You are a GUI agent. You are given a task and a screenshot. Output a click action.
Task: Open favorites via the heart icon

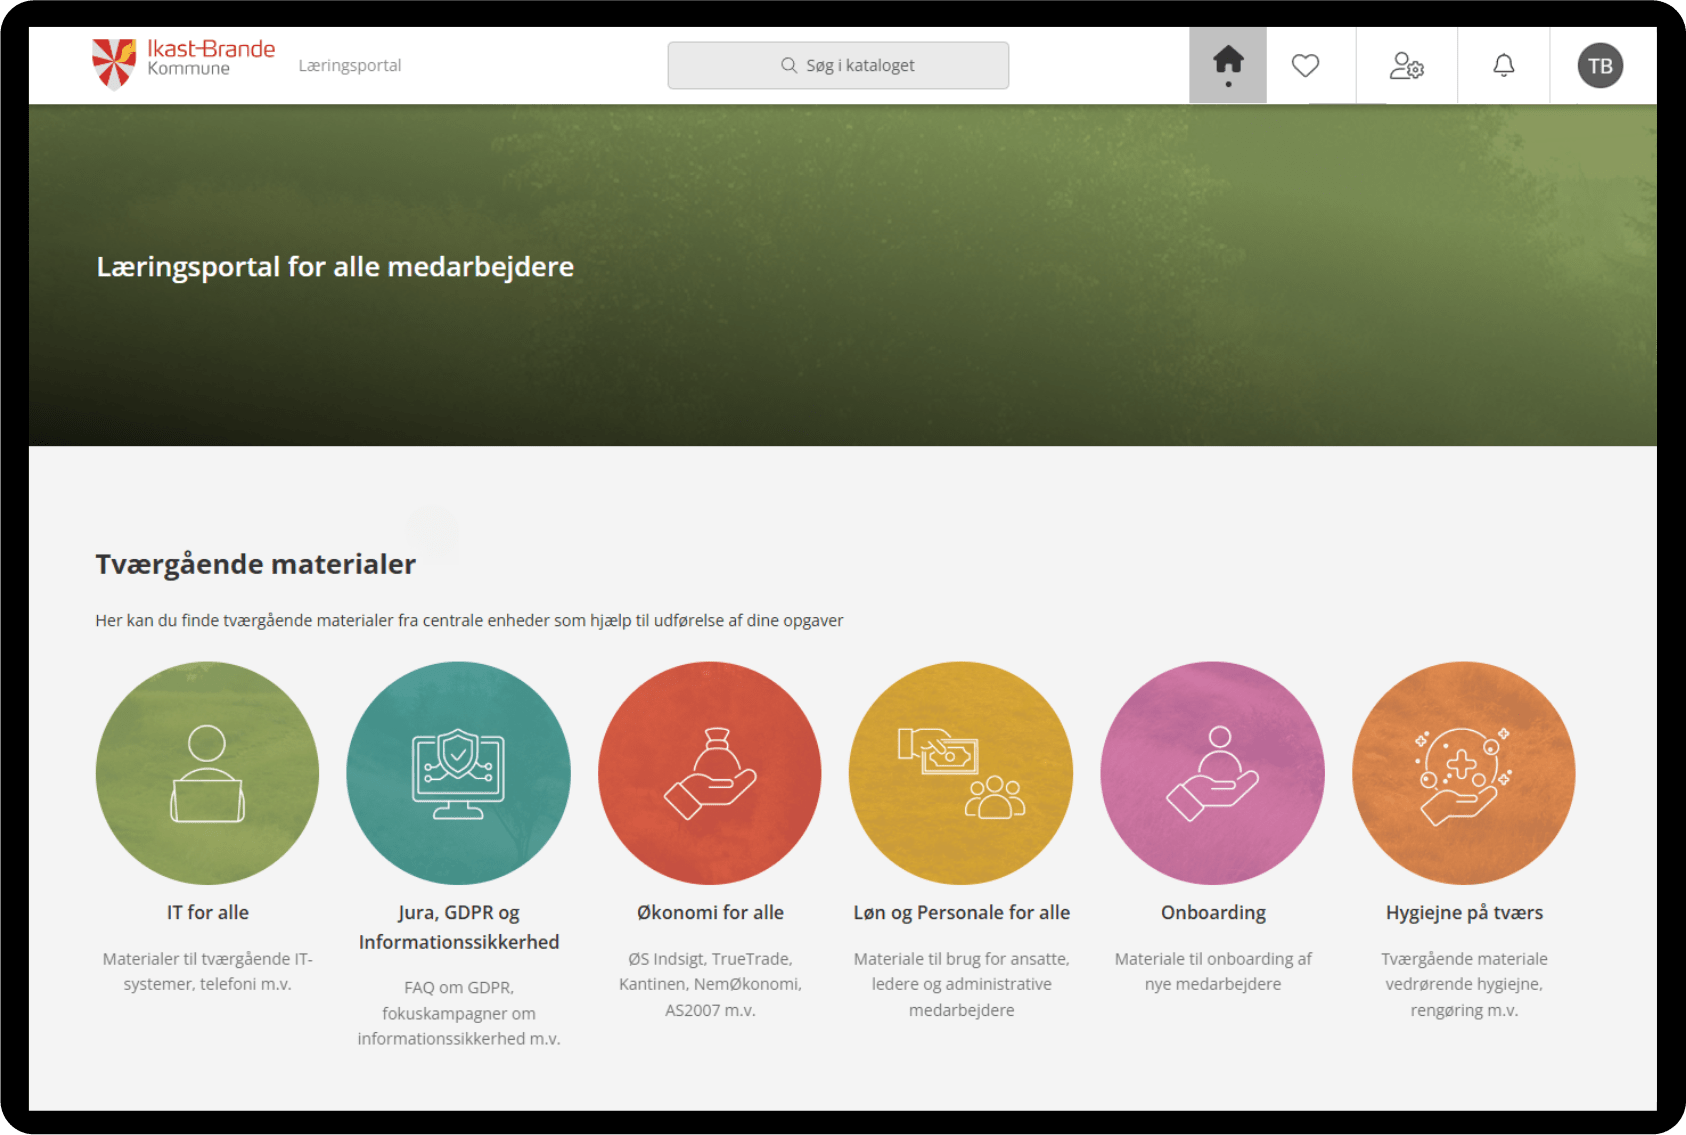pos(1305,66)
